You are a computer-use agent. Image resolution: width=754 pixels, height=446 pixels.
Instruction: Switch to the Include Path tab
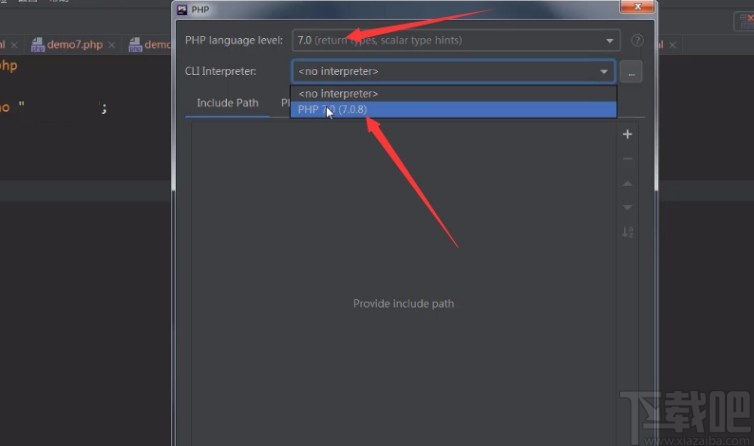(227, 103)
